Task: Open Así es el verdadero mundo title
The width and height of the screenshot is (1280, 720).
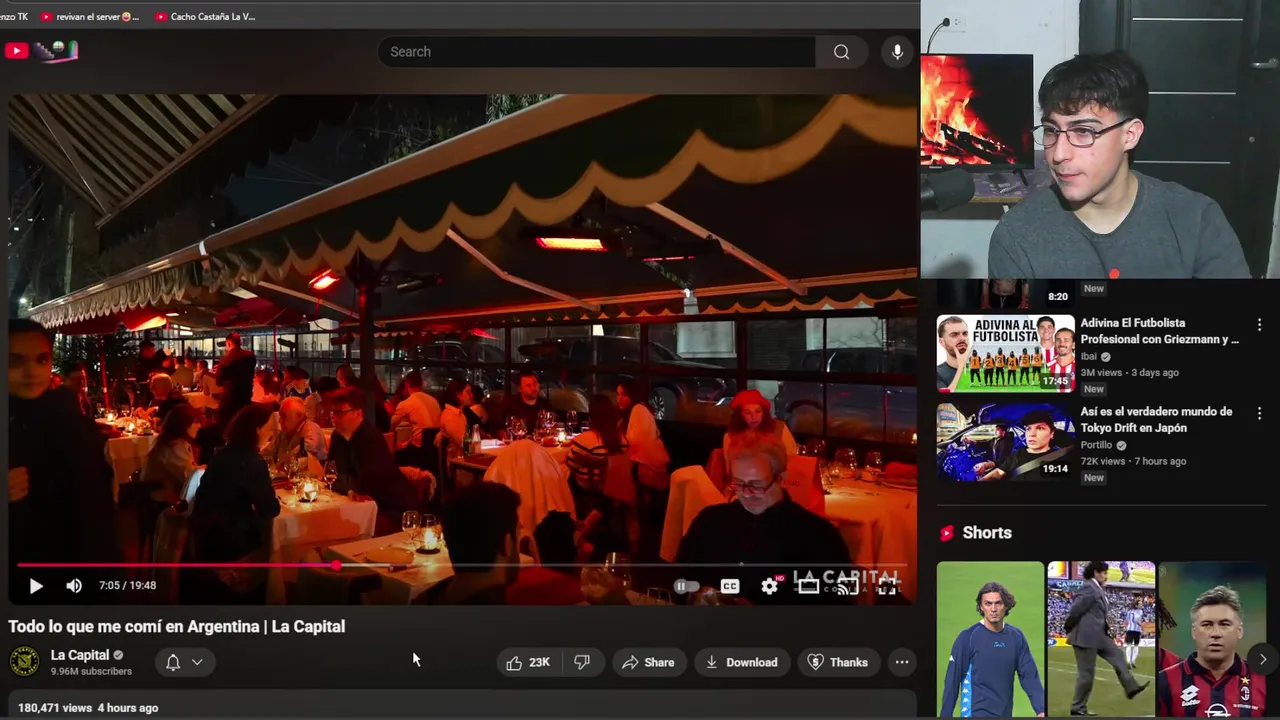Action: click(1156, 420)
